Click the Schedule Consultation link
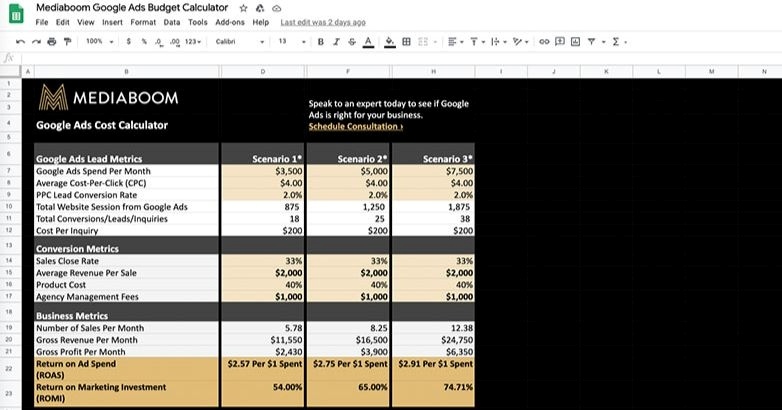 click(356, 126)
